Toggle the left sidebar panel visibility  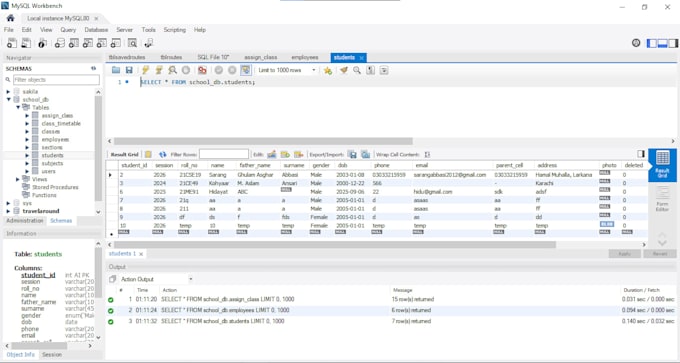click(652, 43)
